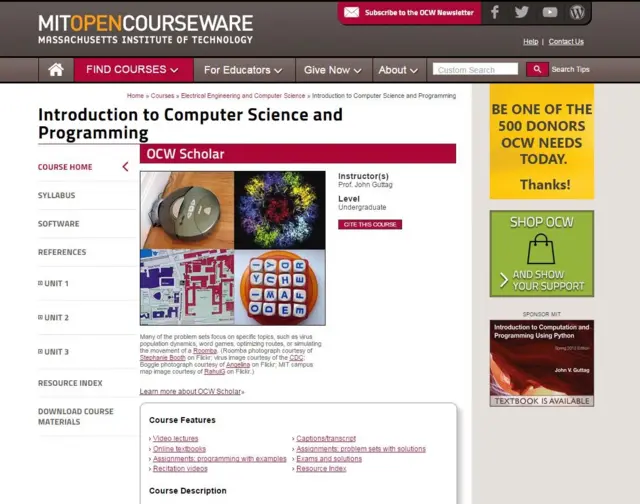This screenshot has height=504, width=640.
Task: Click the newsletter envelope icon
Action: (351, 13)
